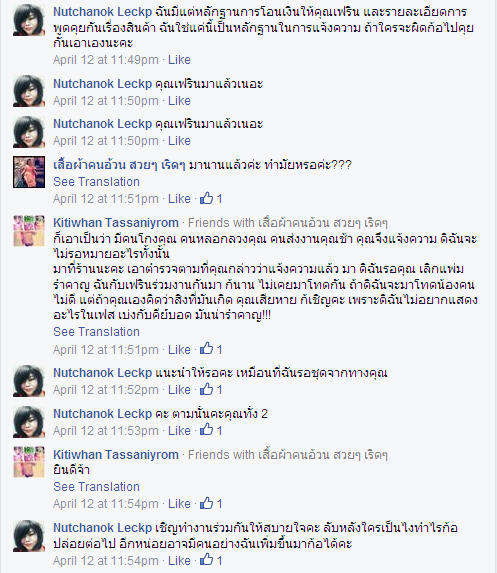Click เสื้อผ้าคนอ้วน page avatar thumbnail
The height and width of the screenshot is (573, 497).
(29, 172)
